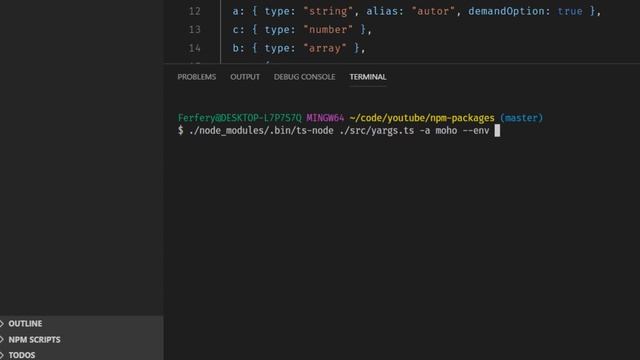This screenshot has width=640, height=360.
Task: Select the DEBUG CONSOLE tab
Action: coord(304,77)
